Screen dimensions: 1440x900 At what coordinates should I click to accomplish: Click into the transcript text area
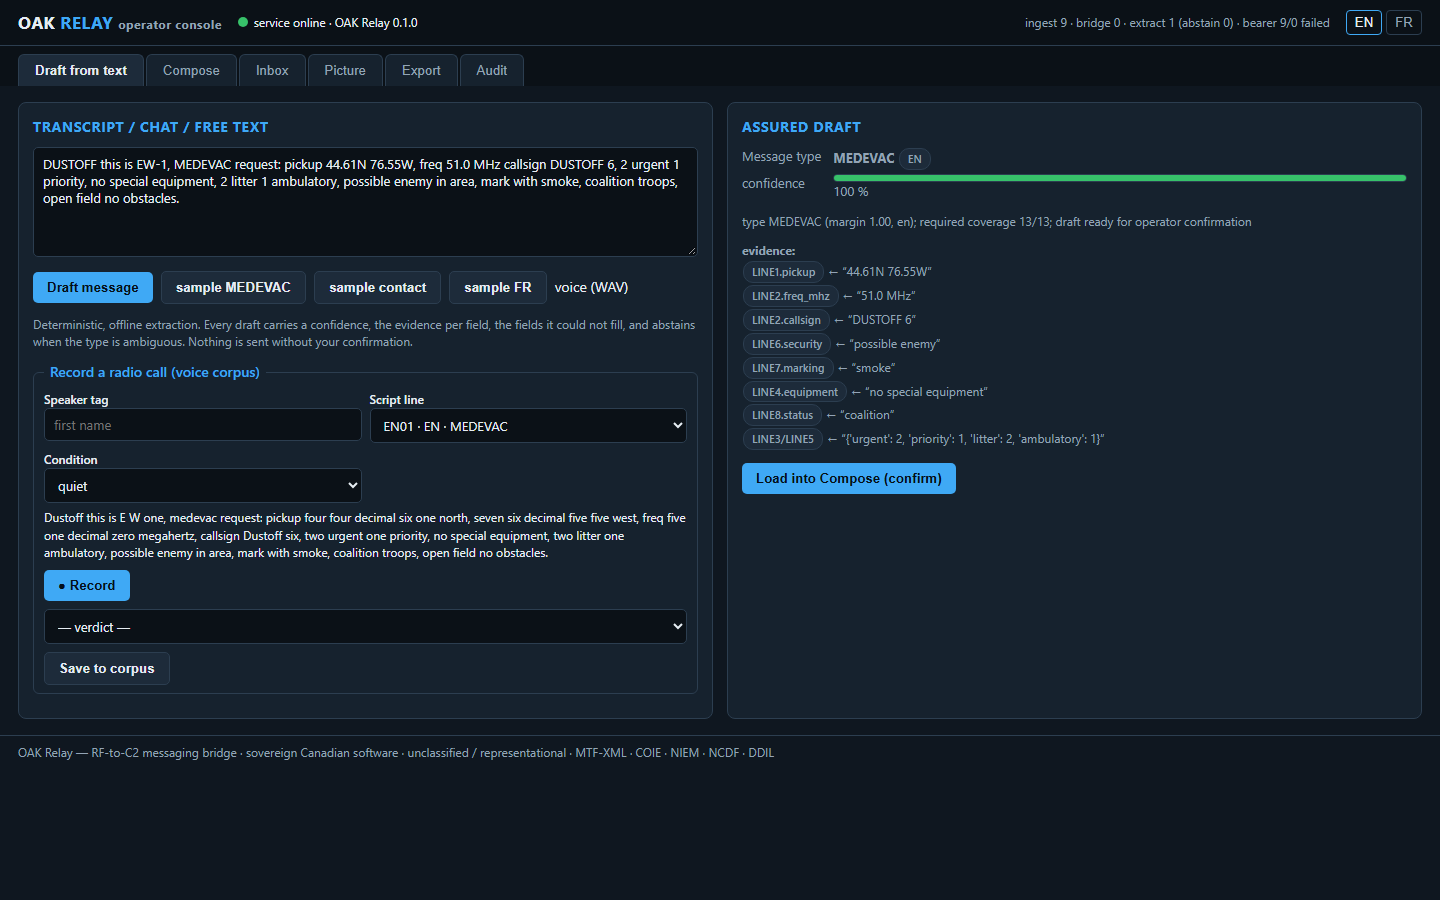365,202
